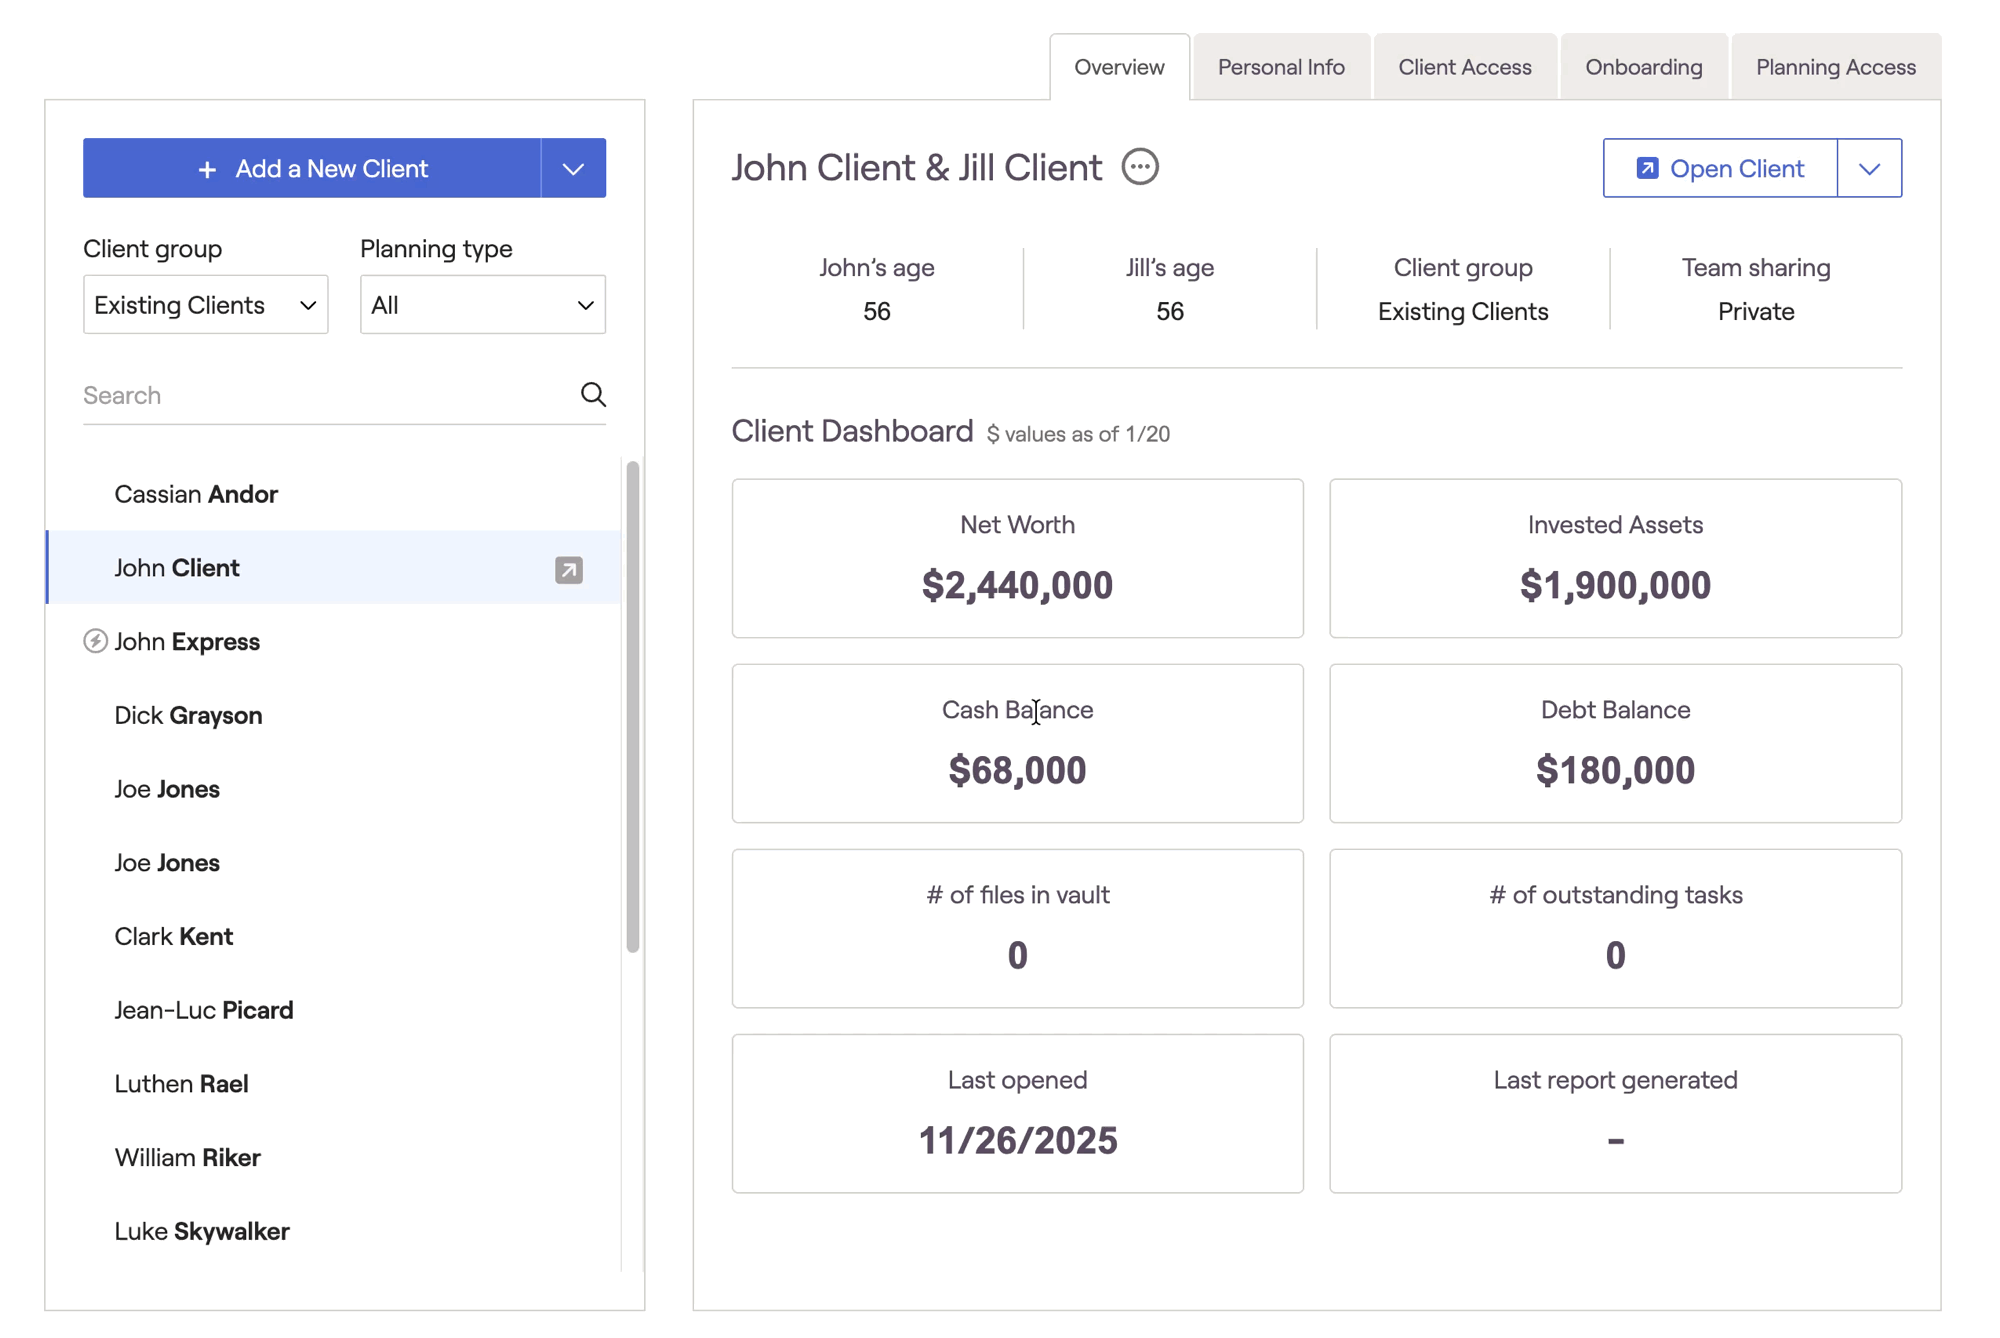The image size is (2000, 1338).
Task: Open the three-dot options menu by client name
Action: 1139,167
